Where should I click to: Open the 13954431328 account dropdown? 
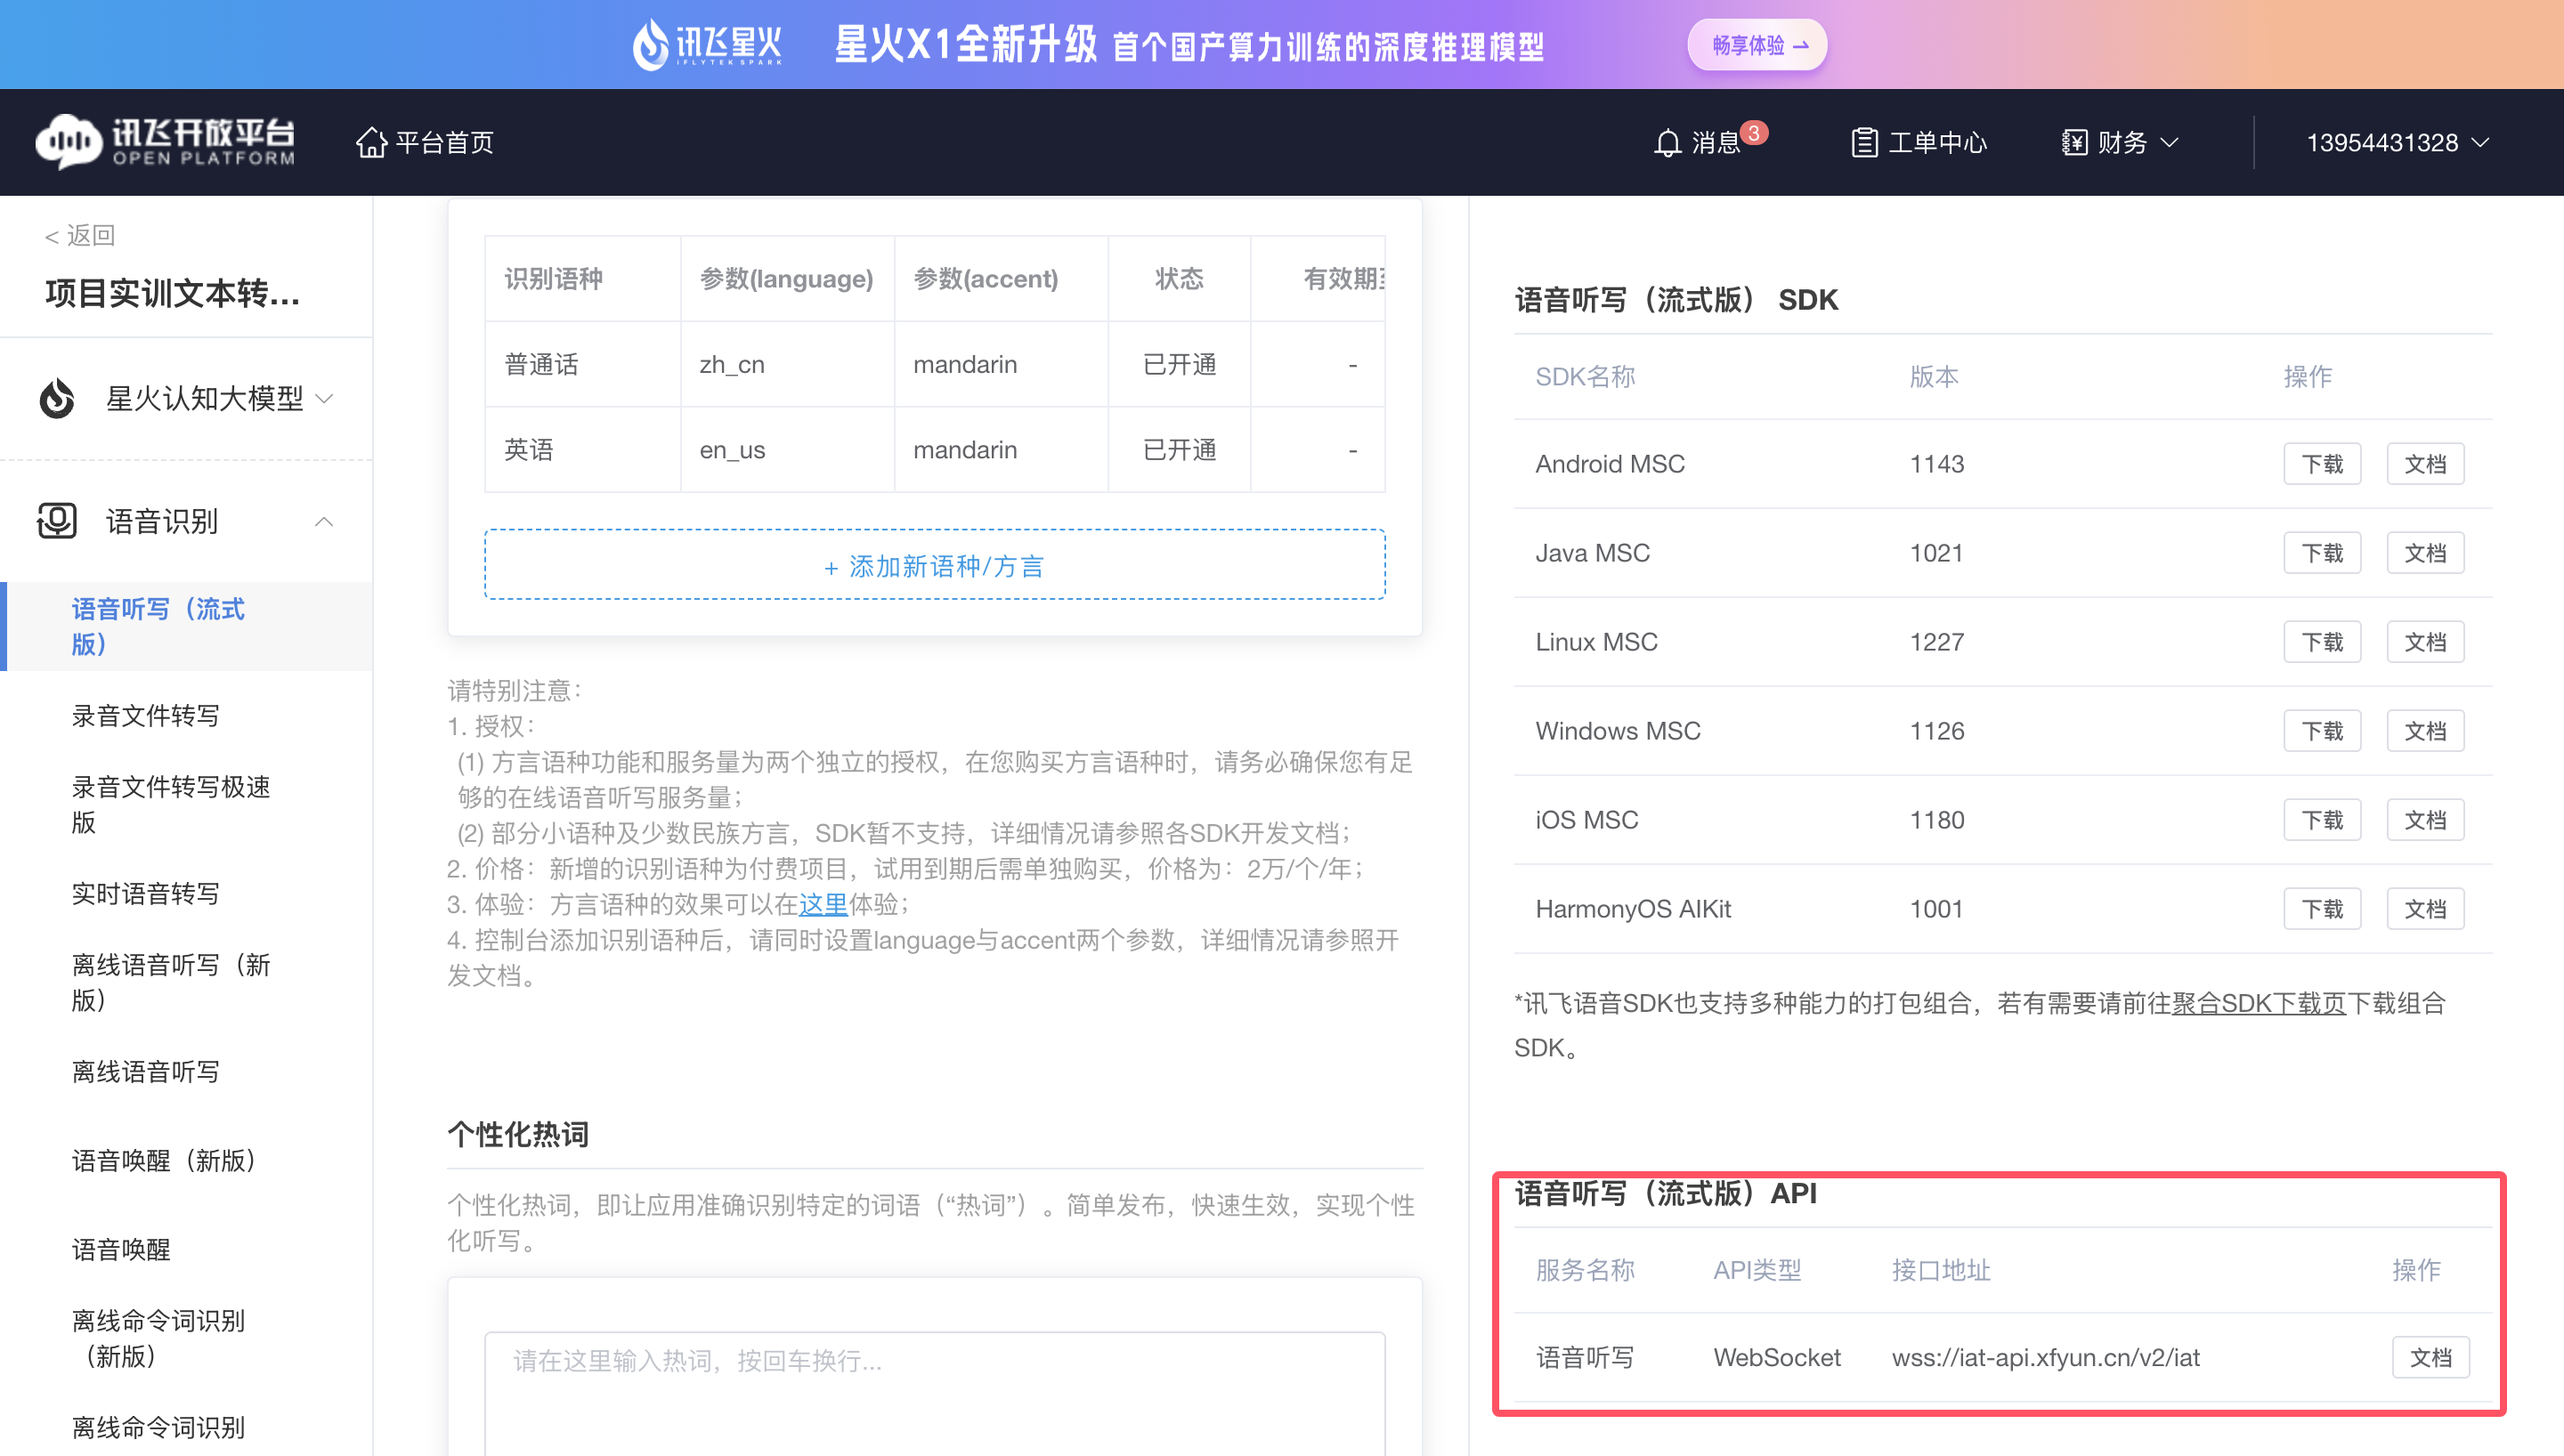pos(2398,143)
